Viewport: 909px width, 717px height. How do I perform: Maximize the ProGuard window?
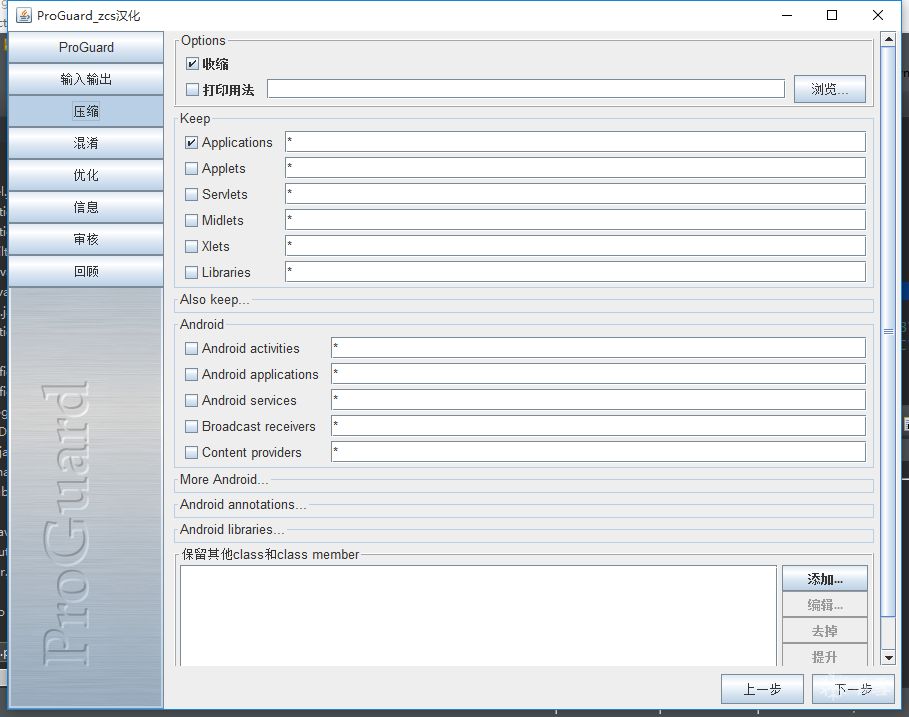click(832, 15)
